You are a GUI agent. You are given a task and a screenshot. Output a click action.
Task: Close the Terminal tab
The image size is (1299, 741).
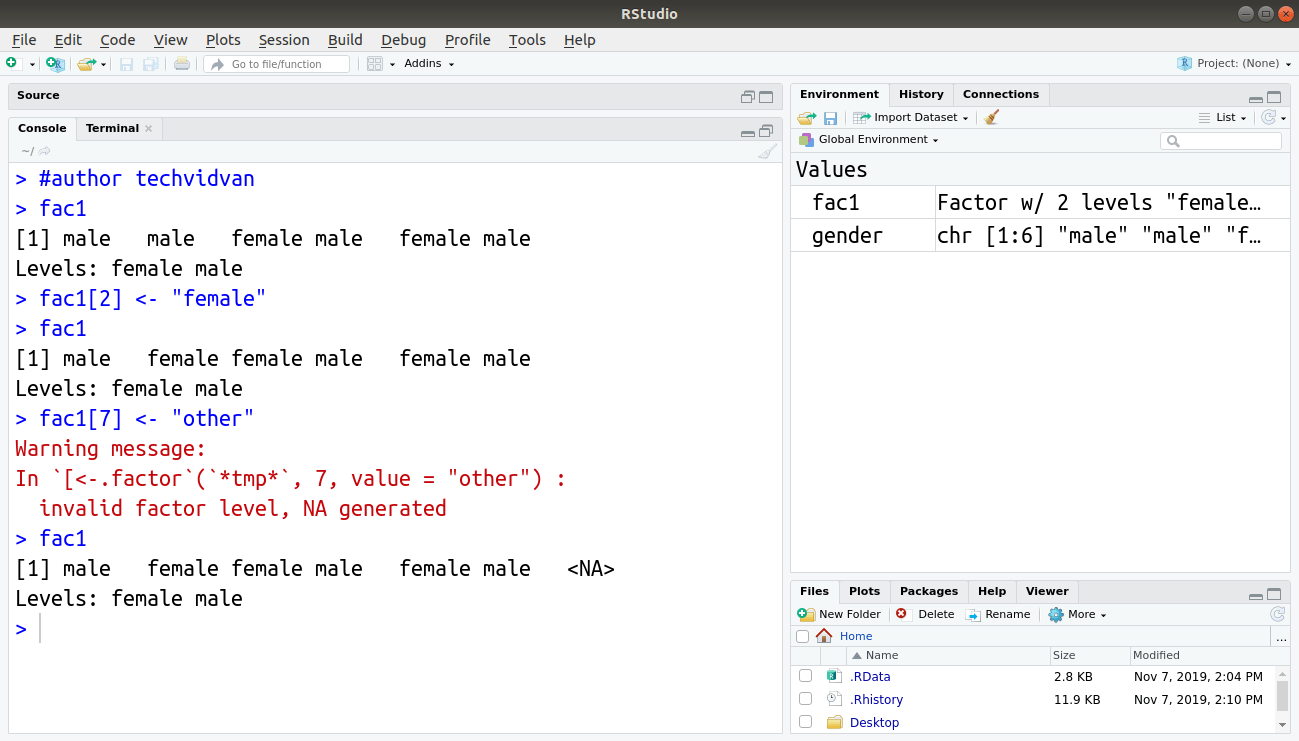(149, 128)
